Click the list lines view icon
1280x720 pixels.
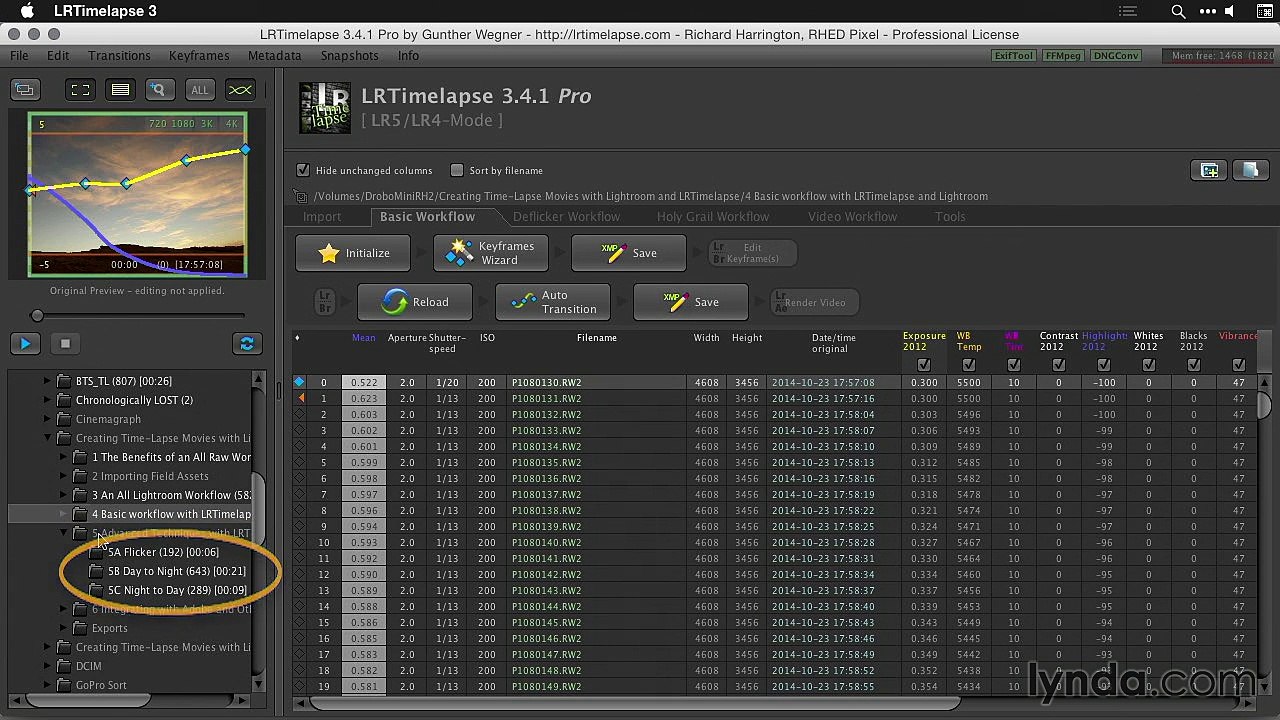(120, 90)
